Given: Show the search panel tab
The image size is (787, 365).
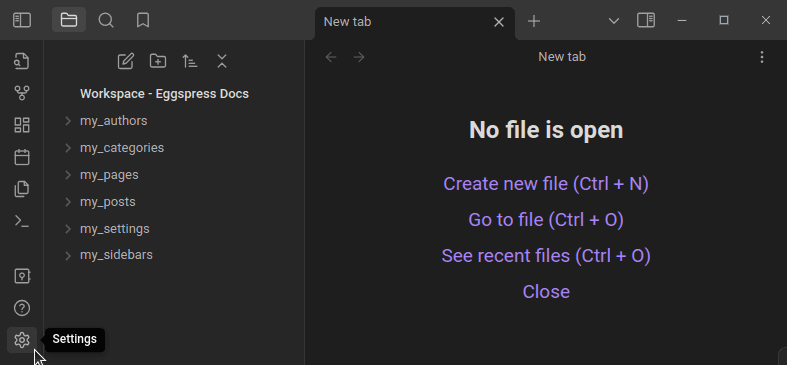Looking at the screenshot, I should coord(106,20).
